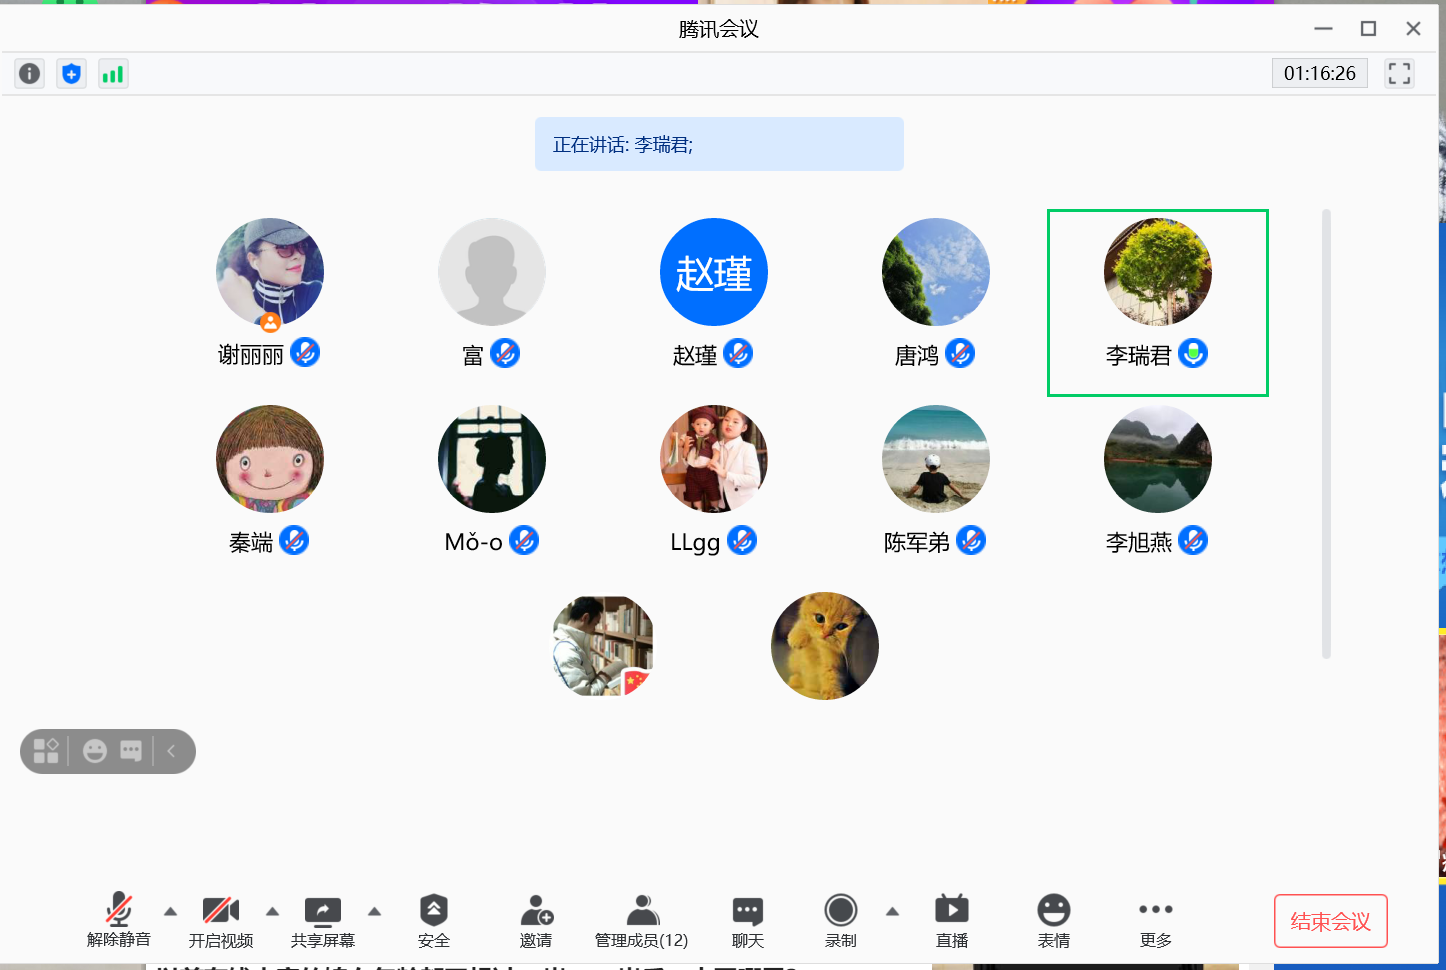Click the participant grid vertical scrollbar

point(1326,433)
